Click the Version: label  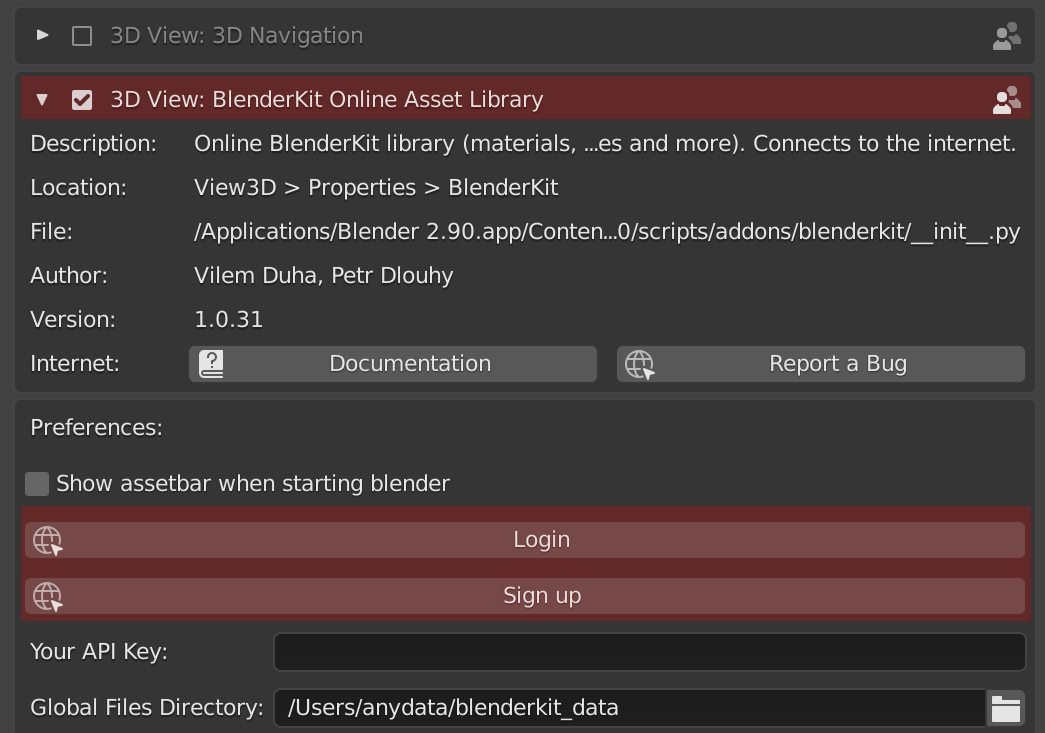73,320
